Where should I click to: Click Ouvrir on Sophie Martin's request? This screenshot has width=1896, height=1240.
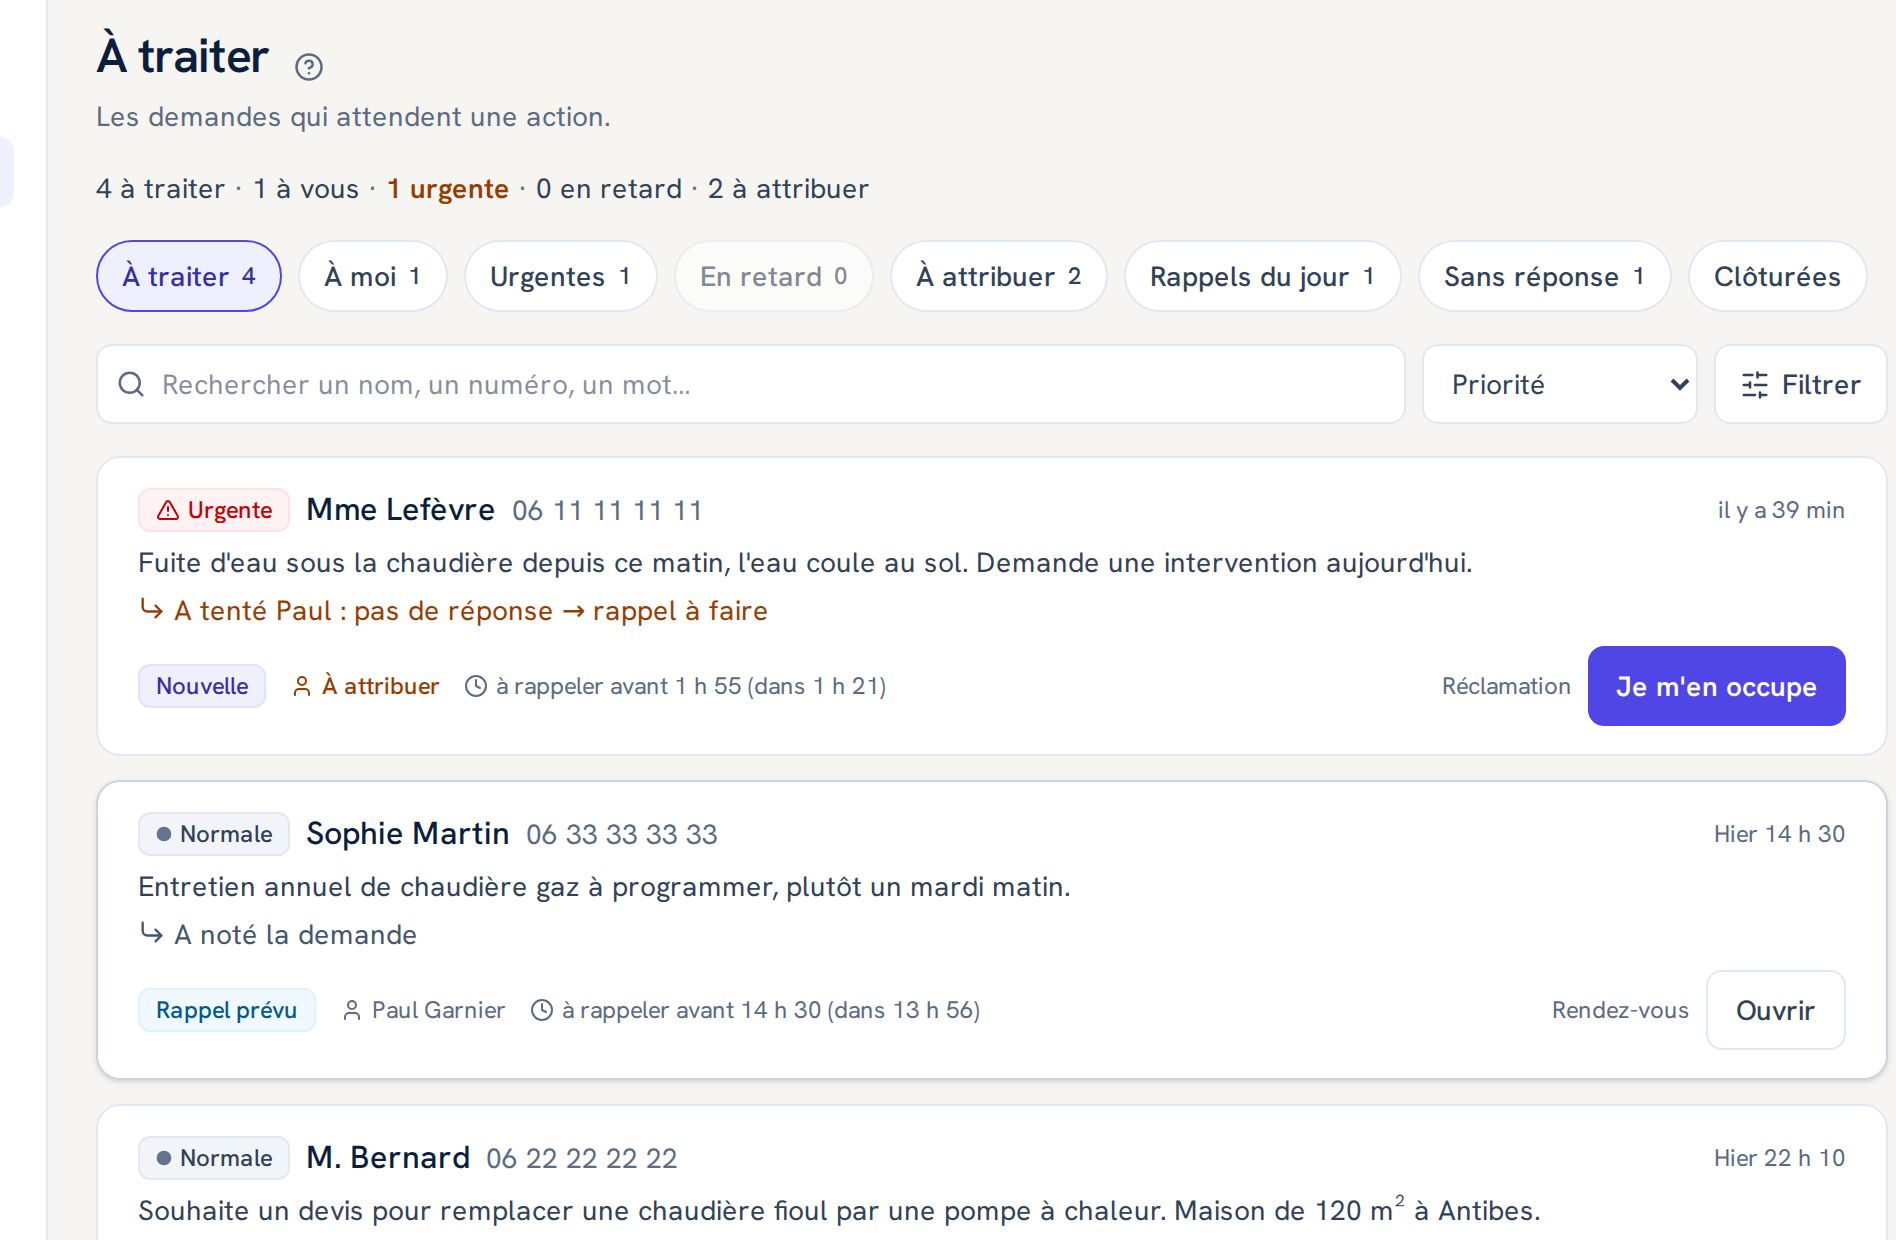coord(1775,1010)
